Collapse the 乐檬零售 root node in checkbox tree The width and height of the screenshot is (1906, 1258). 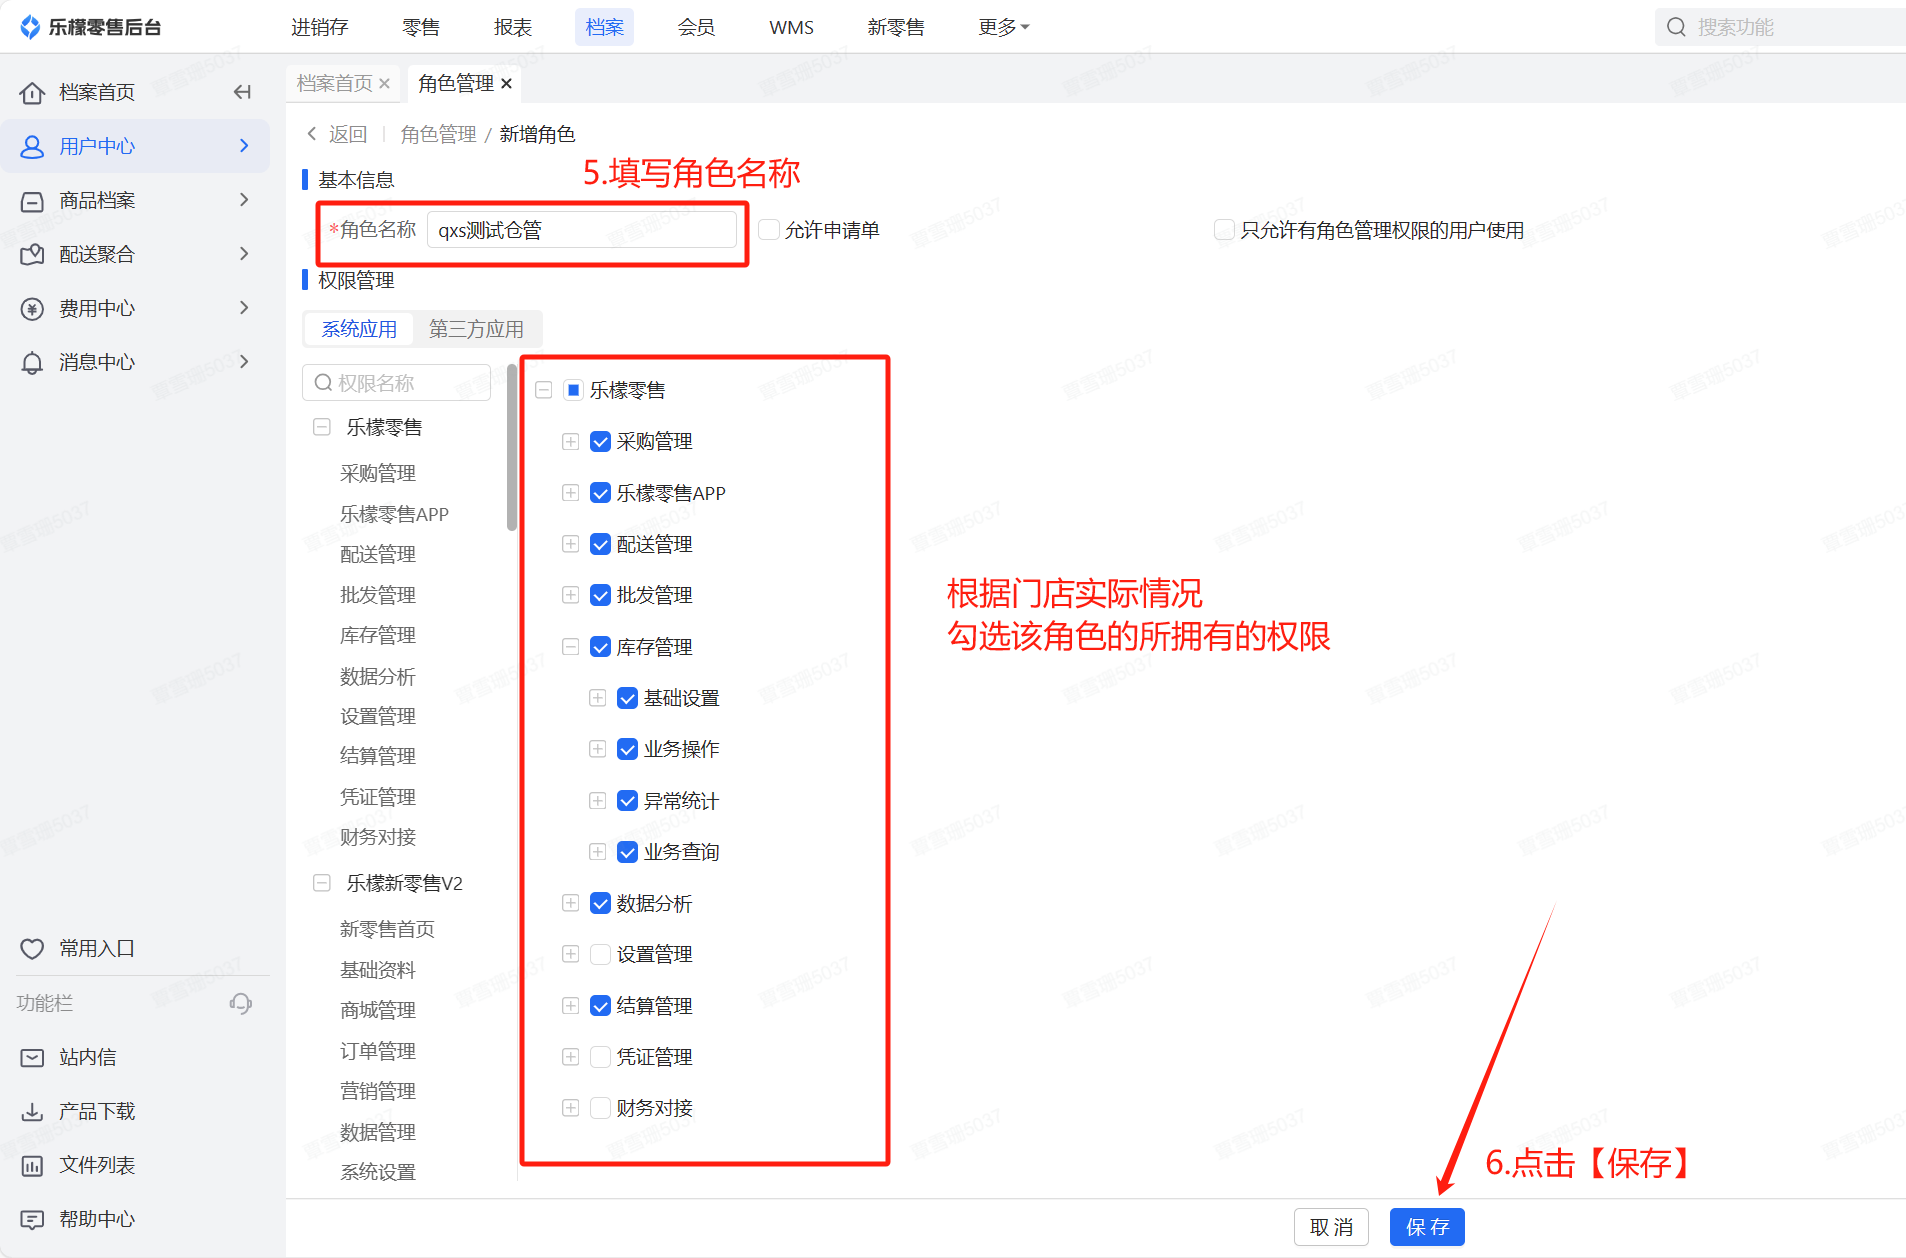point(543,390)
